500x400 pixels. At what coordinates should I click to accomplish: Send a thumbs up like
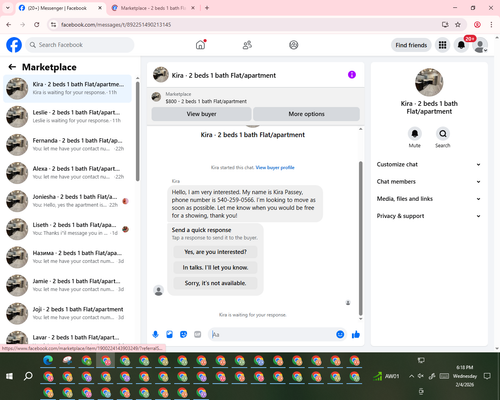coord(356,334)
